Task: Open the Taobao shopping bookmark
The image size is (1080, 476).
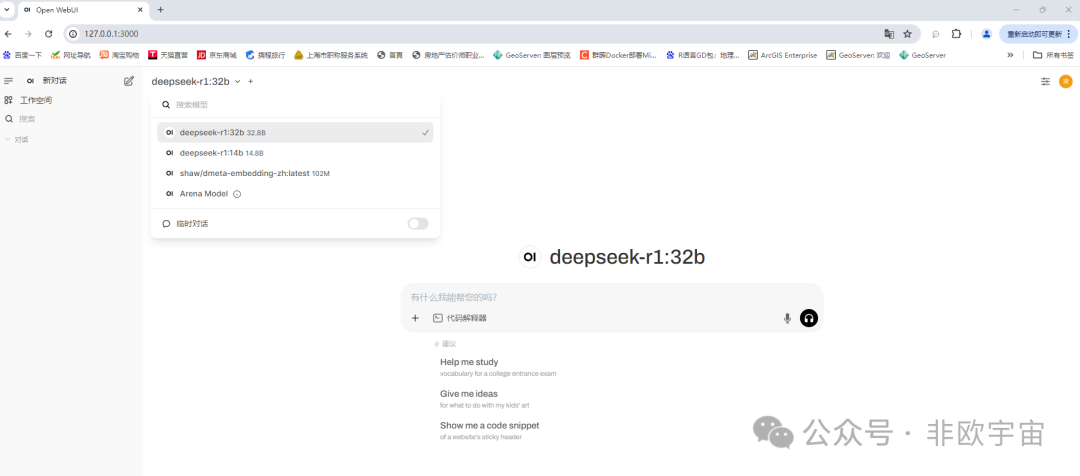Action: [119, 55]
